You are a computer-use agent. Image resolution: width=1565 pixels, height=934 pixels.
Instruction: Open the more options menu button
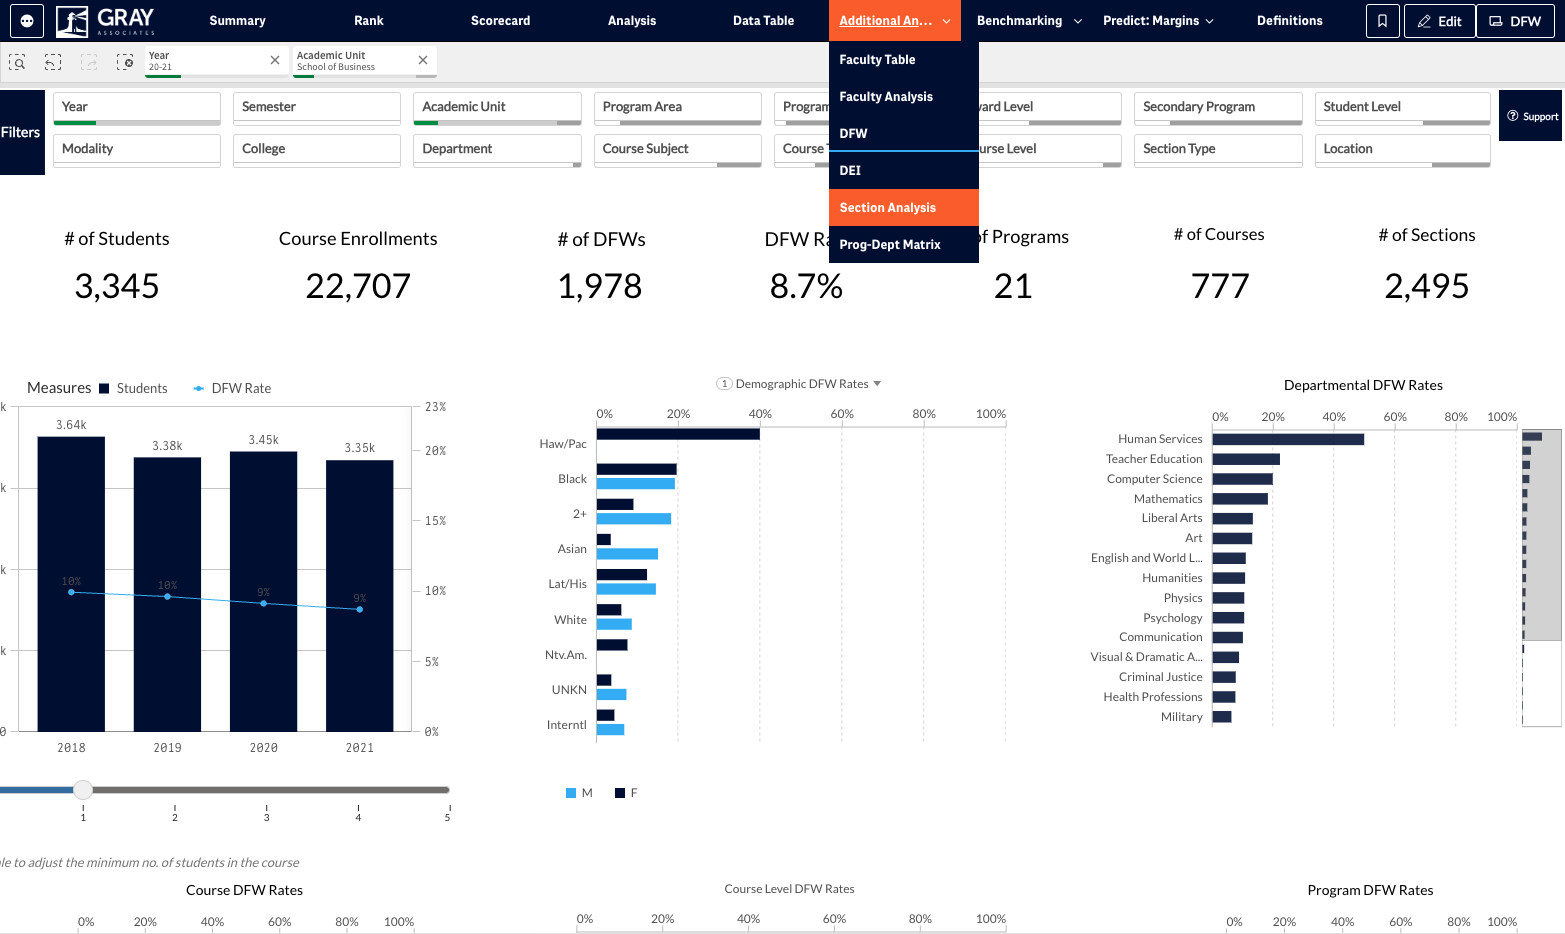26,21
